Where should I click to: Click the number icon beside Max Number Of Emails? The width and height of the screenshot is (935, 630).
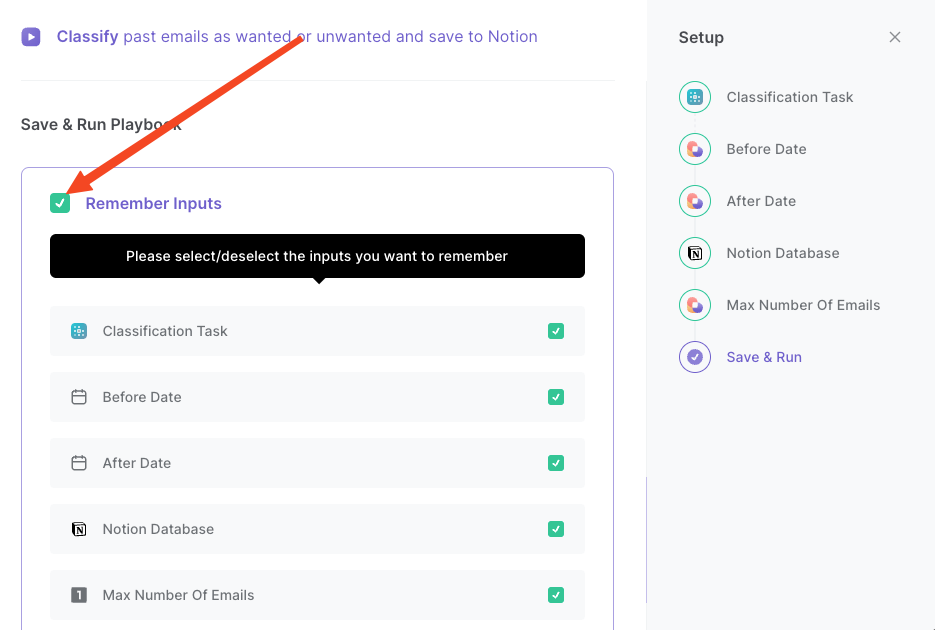[79, 595]
